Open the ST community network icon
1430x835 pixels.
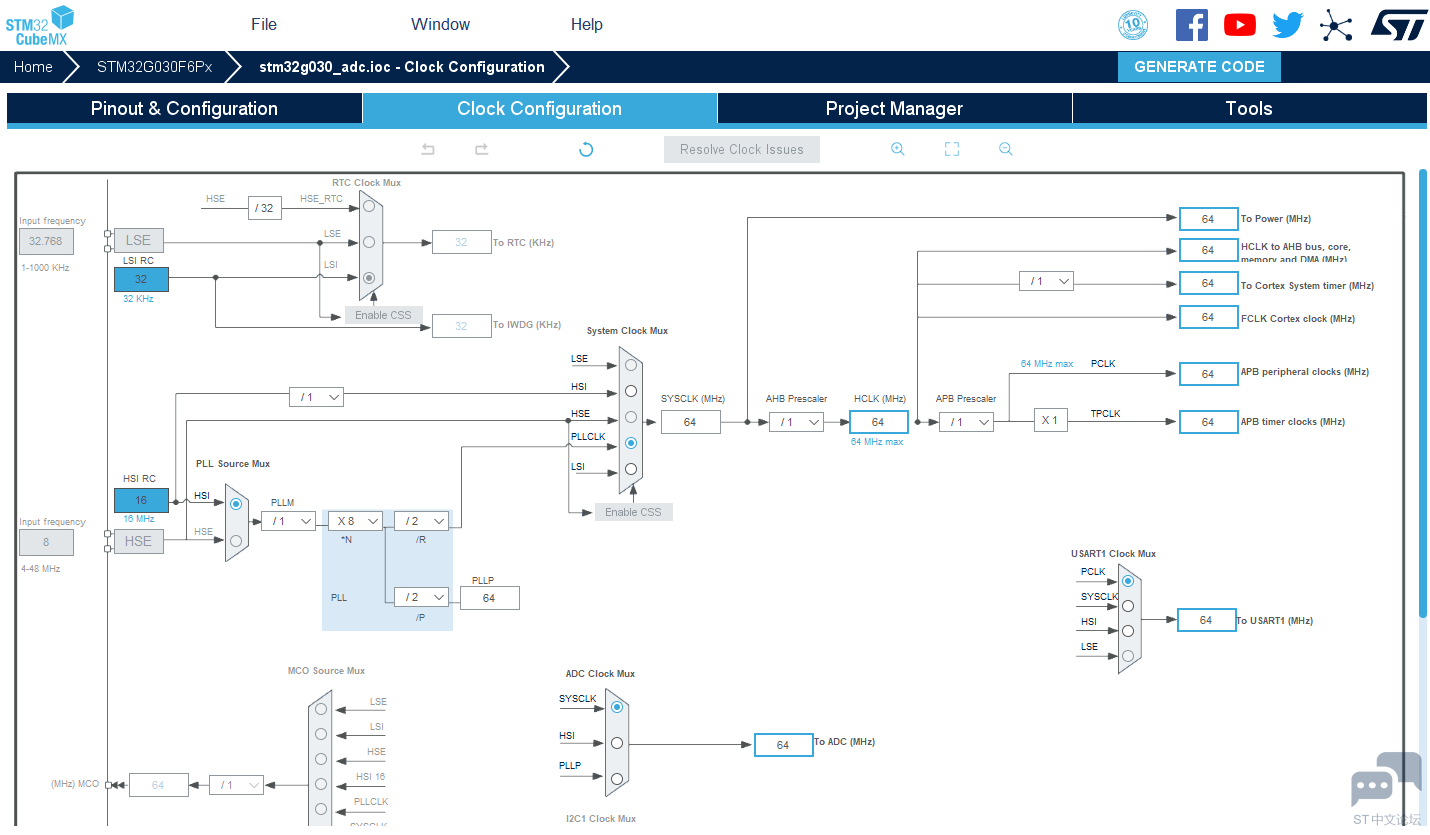tap(1336, 25)
